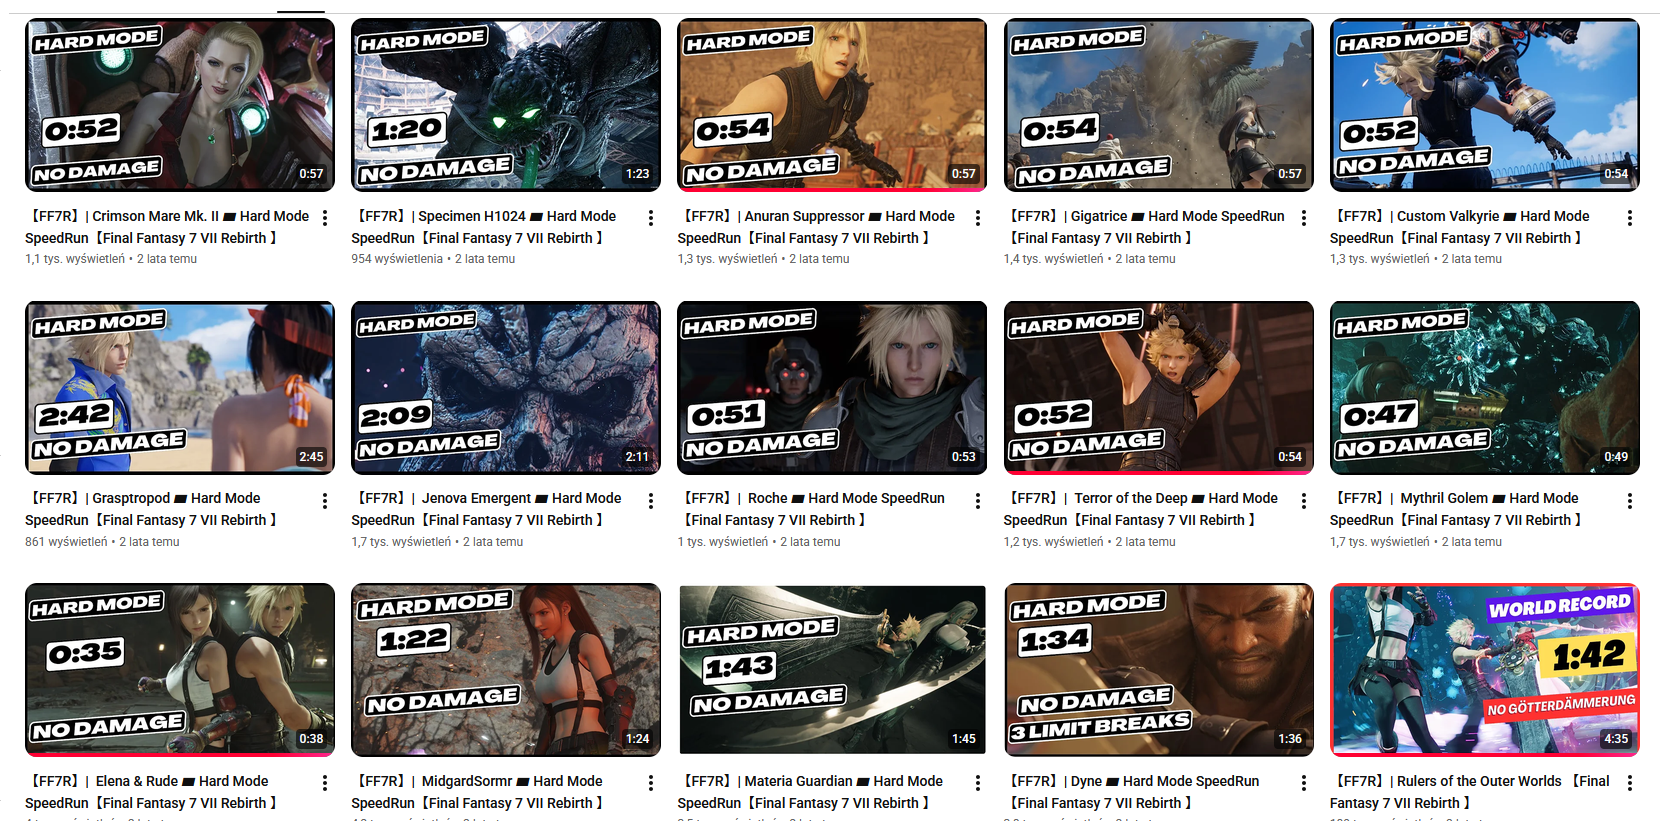Image resolution: width=1660 pixels, height=821 pixels.
Task: Open the Terror of the Deep title link
Action: 1141,509
